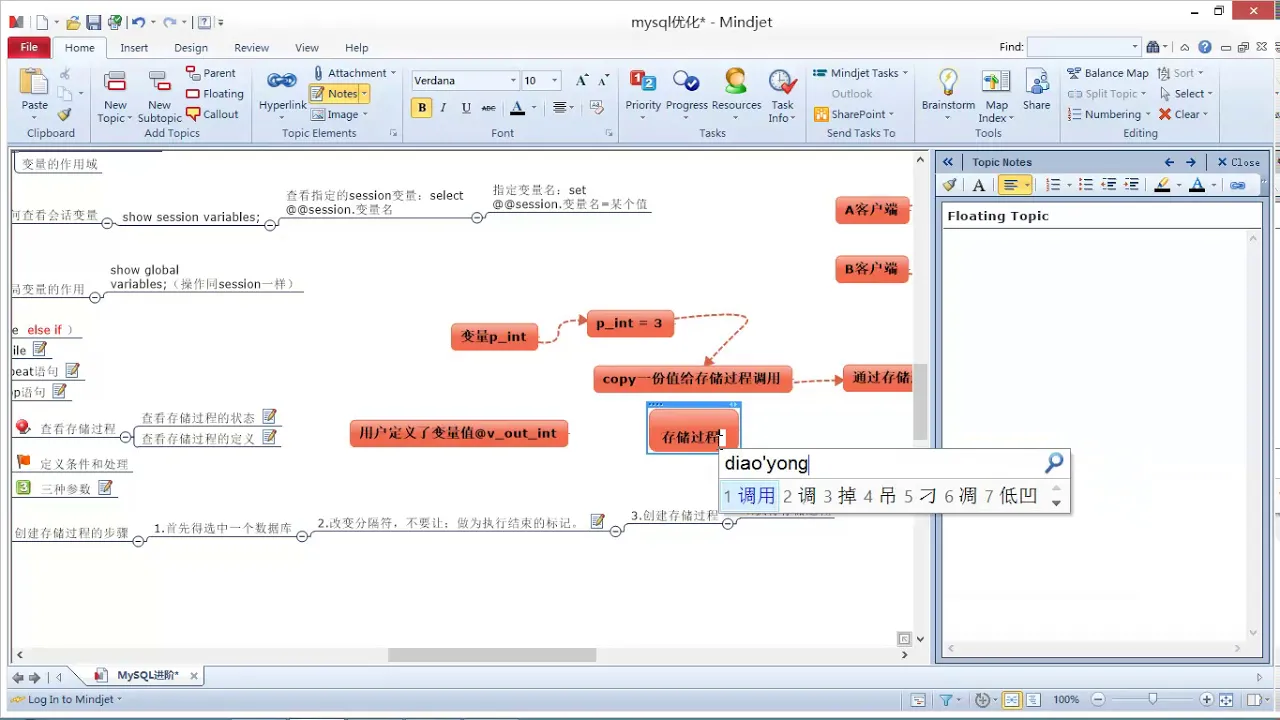Click the fit map icon in status bar

pos(1227,700)
